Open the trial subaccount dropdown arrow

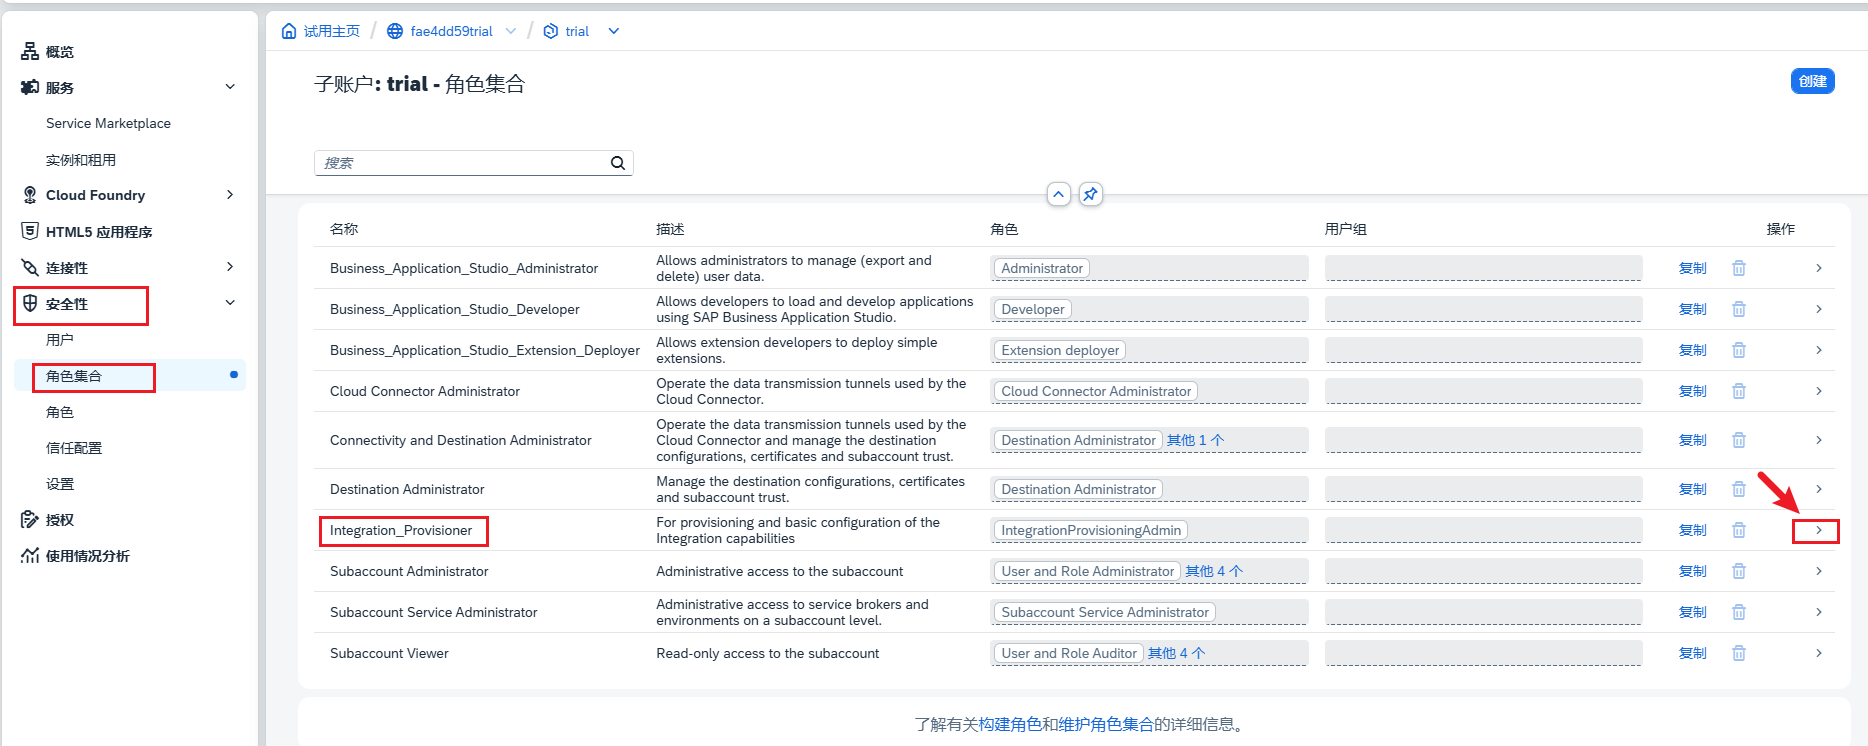pos(614,31)
